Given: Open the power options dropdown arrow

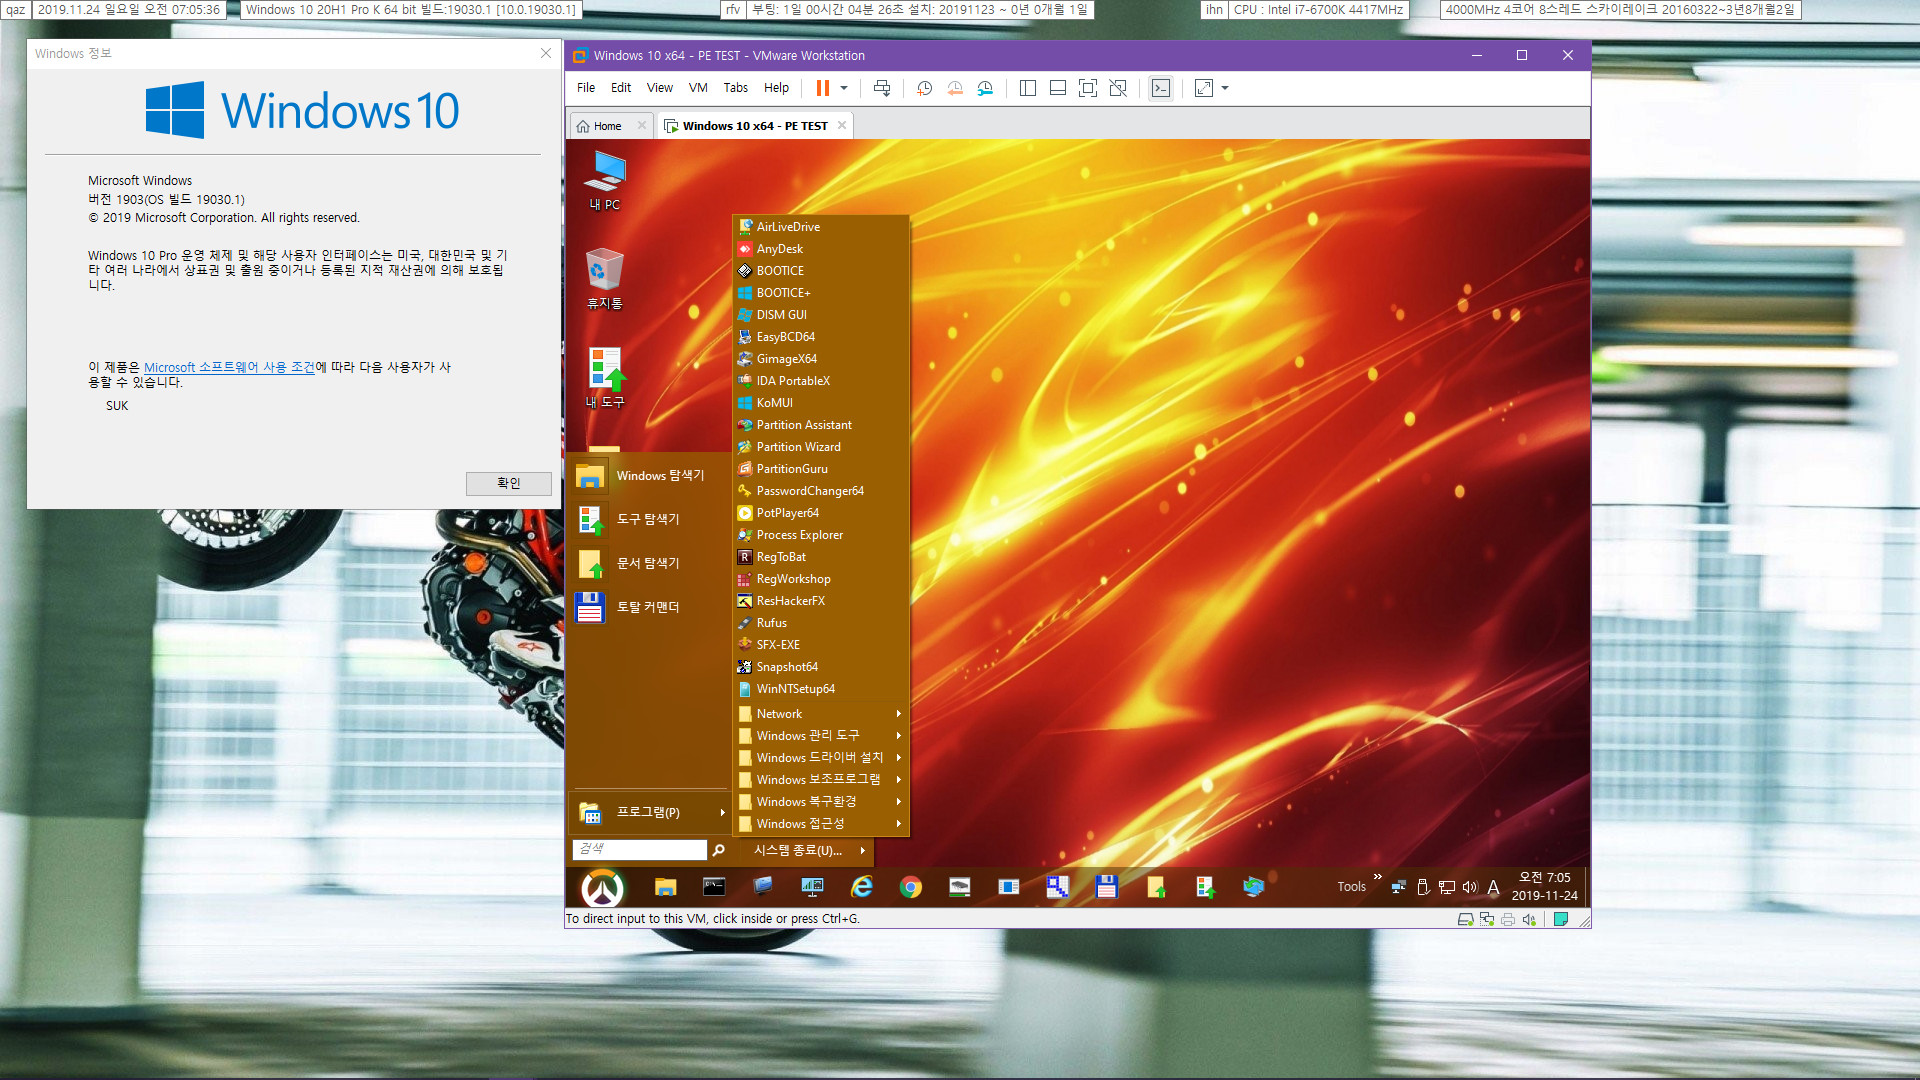Looking at the screenshot, I should [x=844, y=88].
